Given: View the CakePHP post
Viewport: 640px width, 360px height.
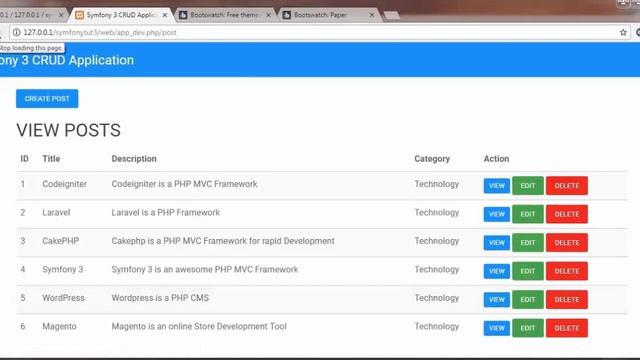Looking at the screenshot, I should (497, 243).
